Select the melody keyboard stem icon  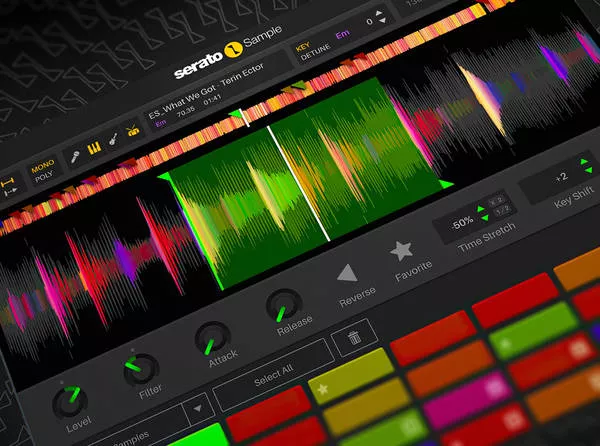(95, 150)
